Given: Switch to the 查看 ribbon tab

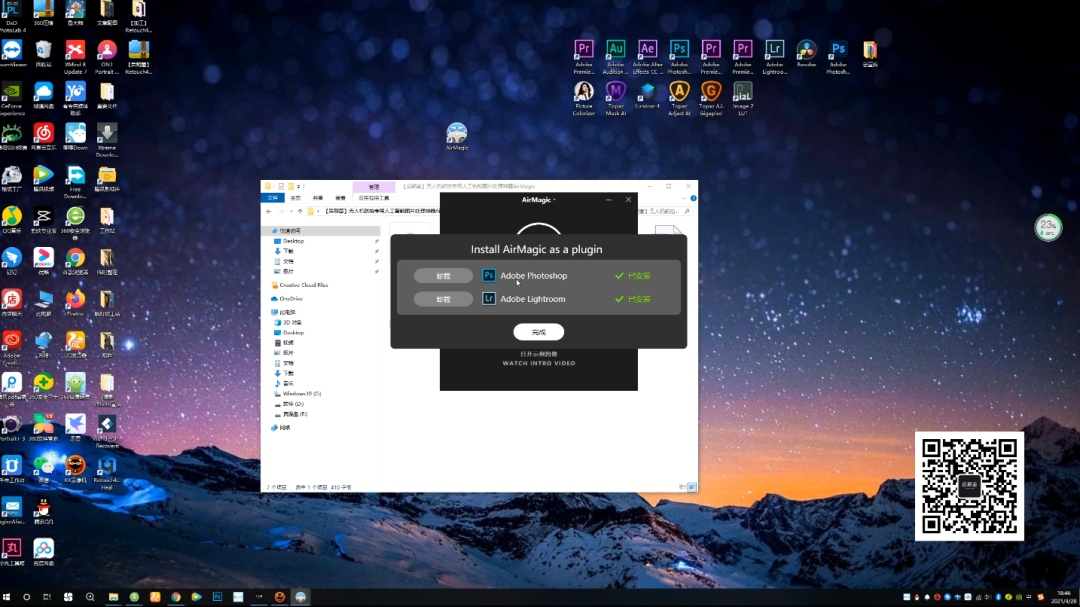Looking at the screenshot, I should click(340, 198).
